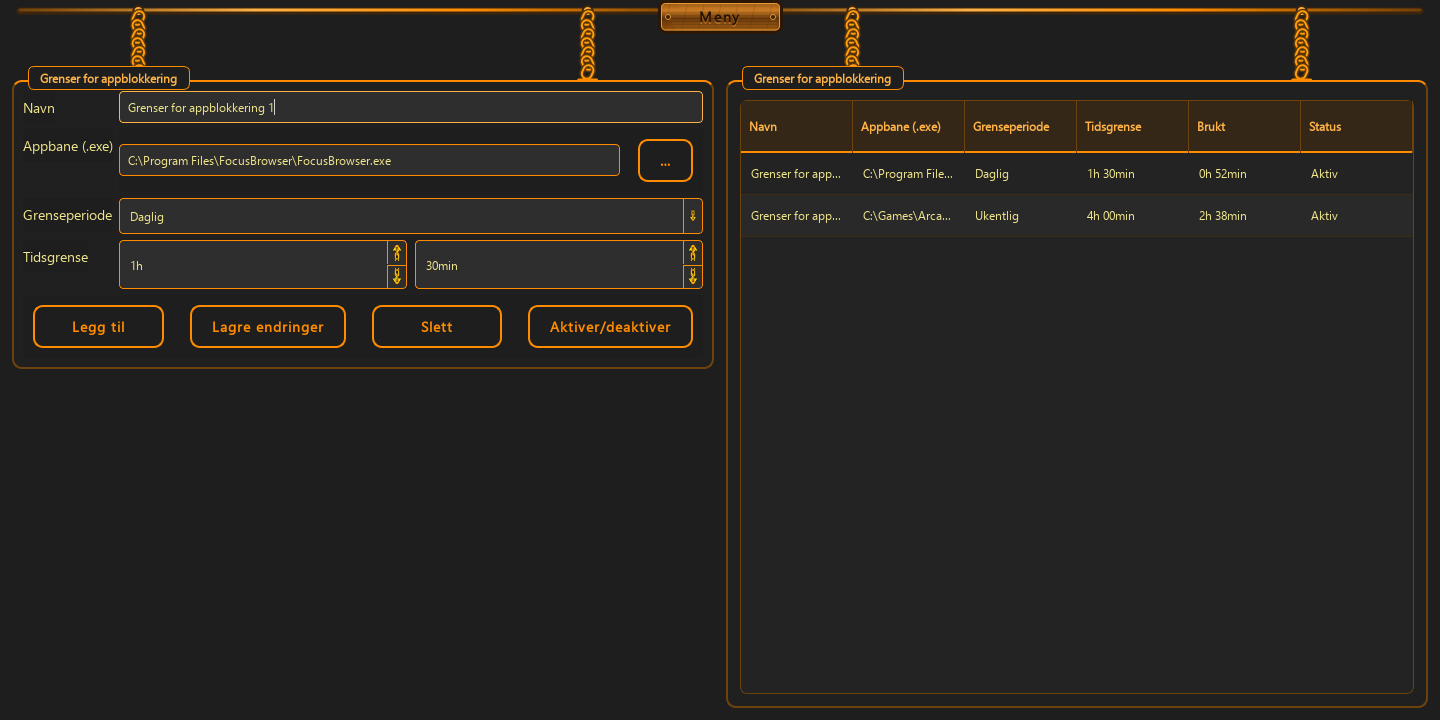Viewport: 1440px width, 720px height.
Task: Click the 4h 00min time limit cell
Action: pos(1133,216)
